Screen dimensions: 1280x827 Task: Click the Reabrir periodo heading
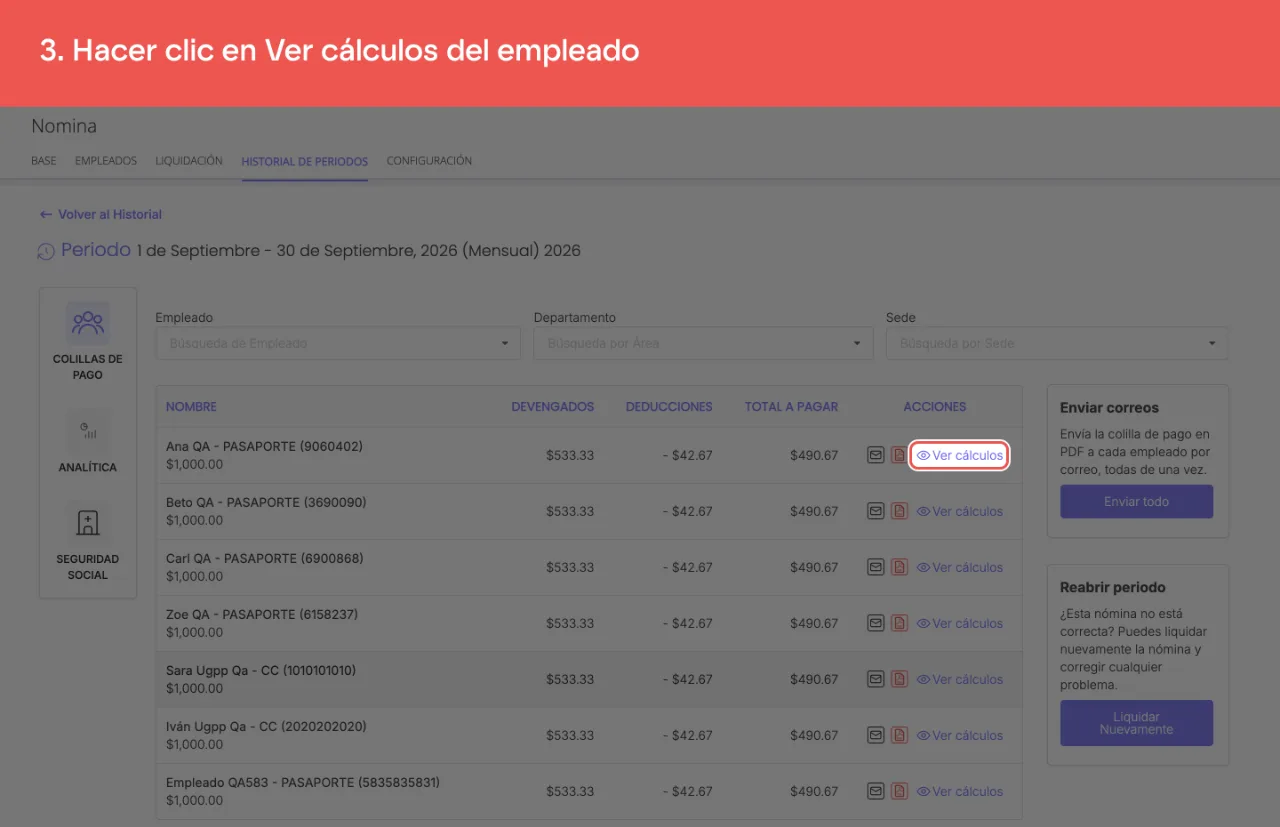(1113, 587)
